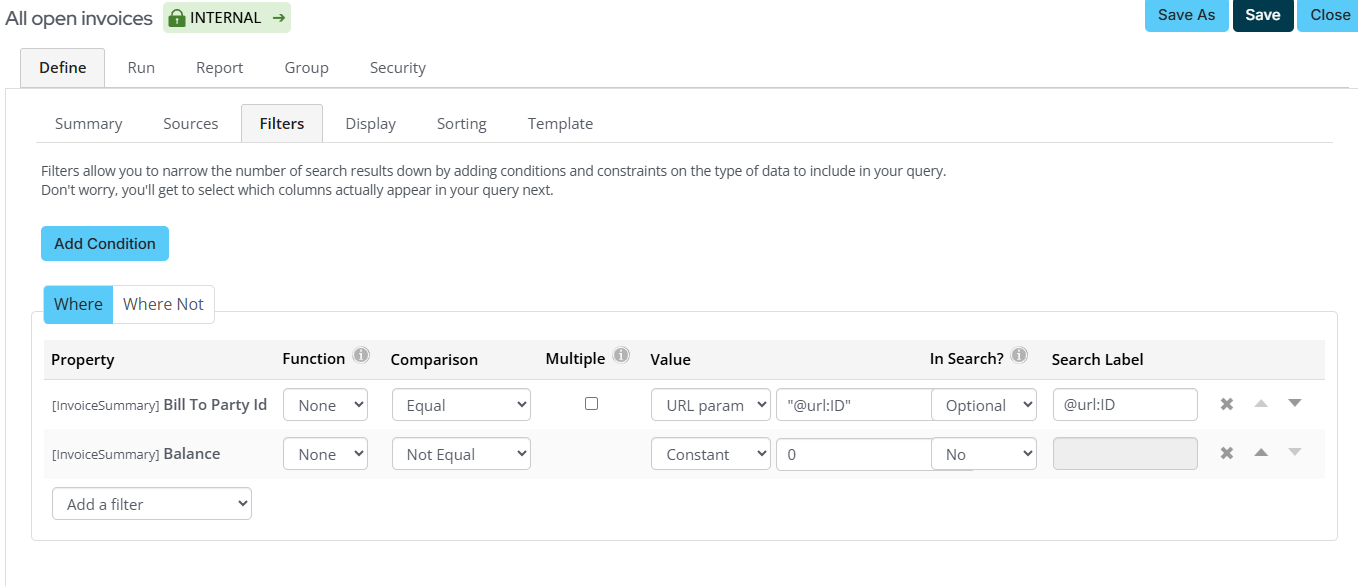
Task: Select the Where condition toggle
Action: pos(78,304)
